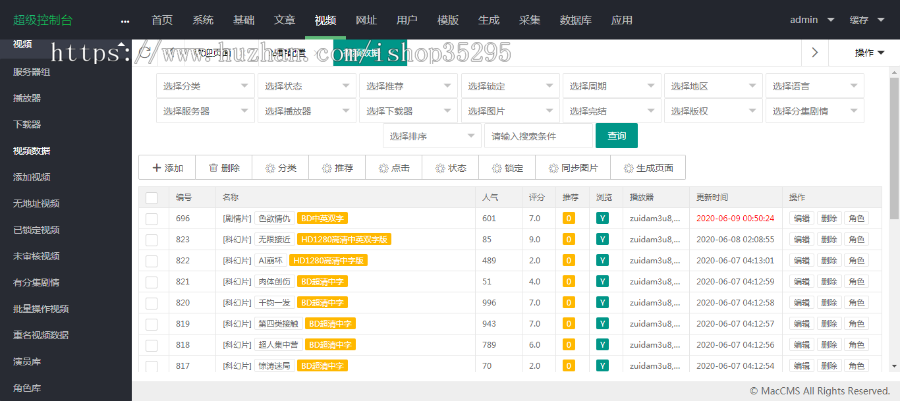Screen dimensions: 900x401
Task: Click the 请输入搜索条件 search input field
Action: coord(538,136)
